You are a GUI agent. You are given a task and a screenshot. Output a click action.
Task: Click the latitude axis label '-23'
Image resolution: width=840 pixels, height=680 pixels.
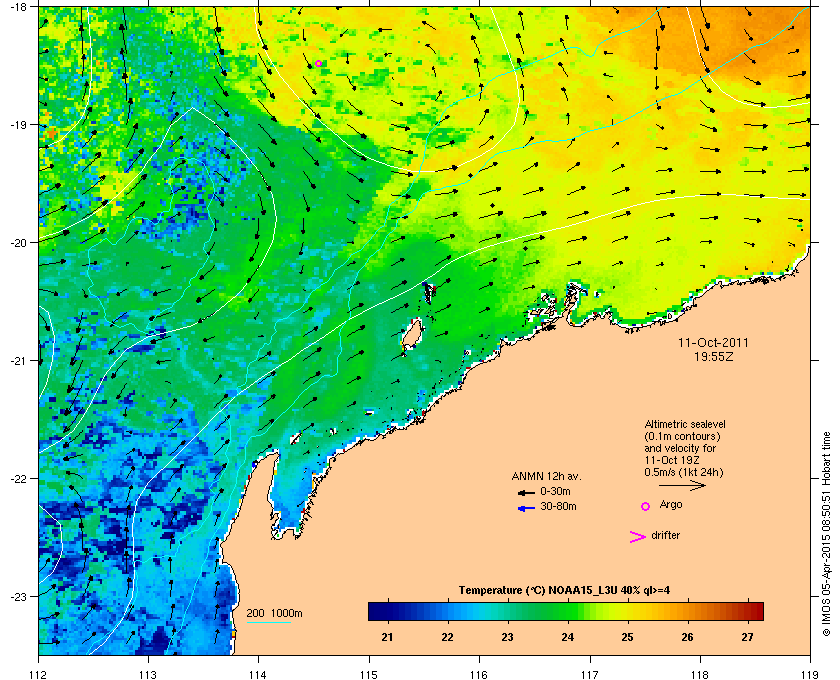pos(19,596)
